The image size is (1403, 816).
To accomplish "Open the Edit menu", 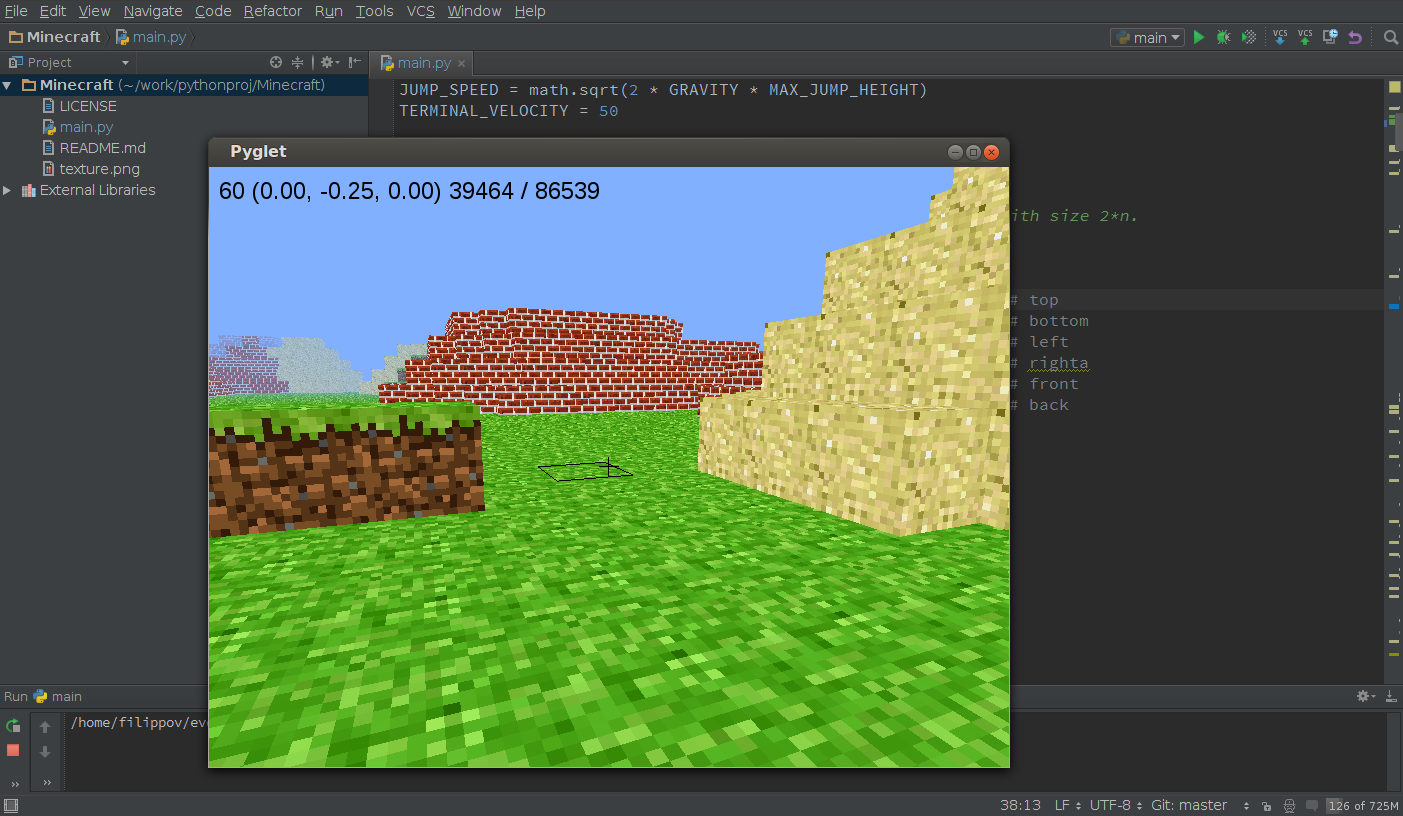I will [53, 11].
